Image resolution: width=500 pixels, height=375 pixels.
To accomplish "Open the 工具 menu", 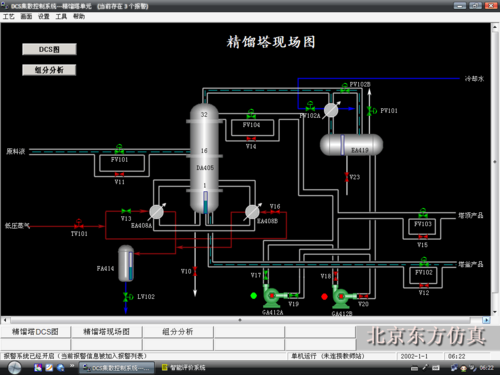I will click(x=61, y=17).
